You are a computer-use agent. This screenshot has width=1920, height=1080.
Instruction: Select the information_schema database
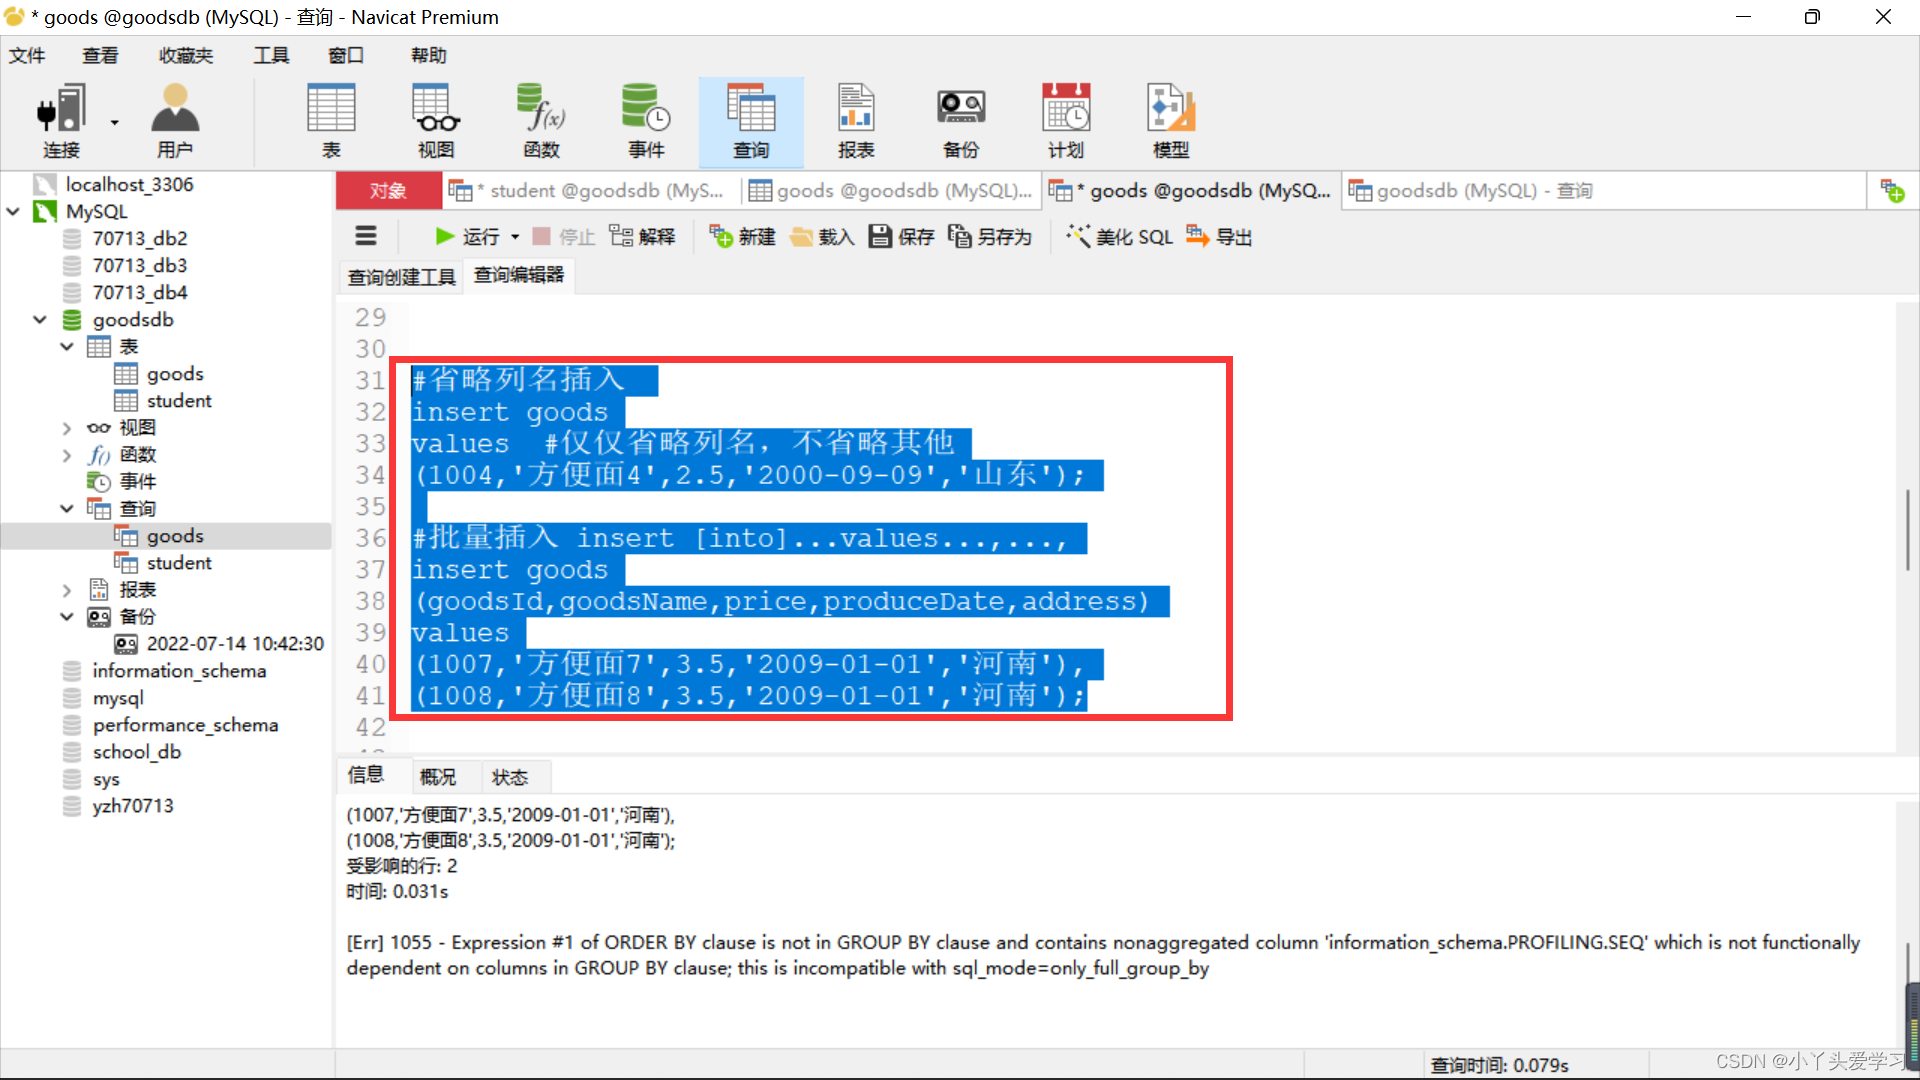pos(179,670)
